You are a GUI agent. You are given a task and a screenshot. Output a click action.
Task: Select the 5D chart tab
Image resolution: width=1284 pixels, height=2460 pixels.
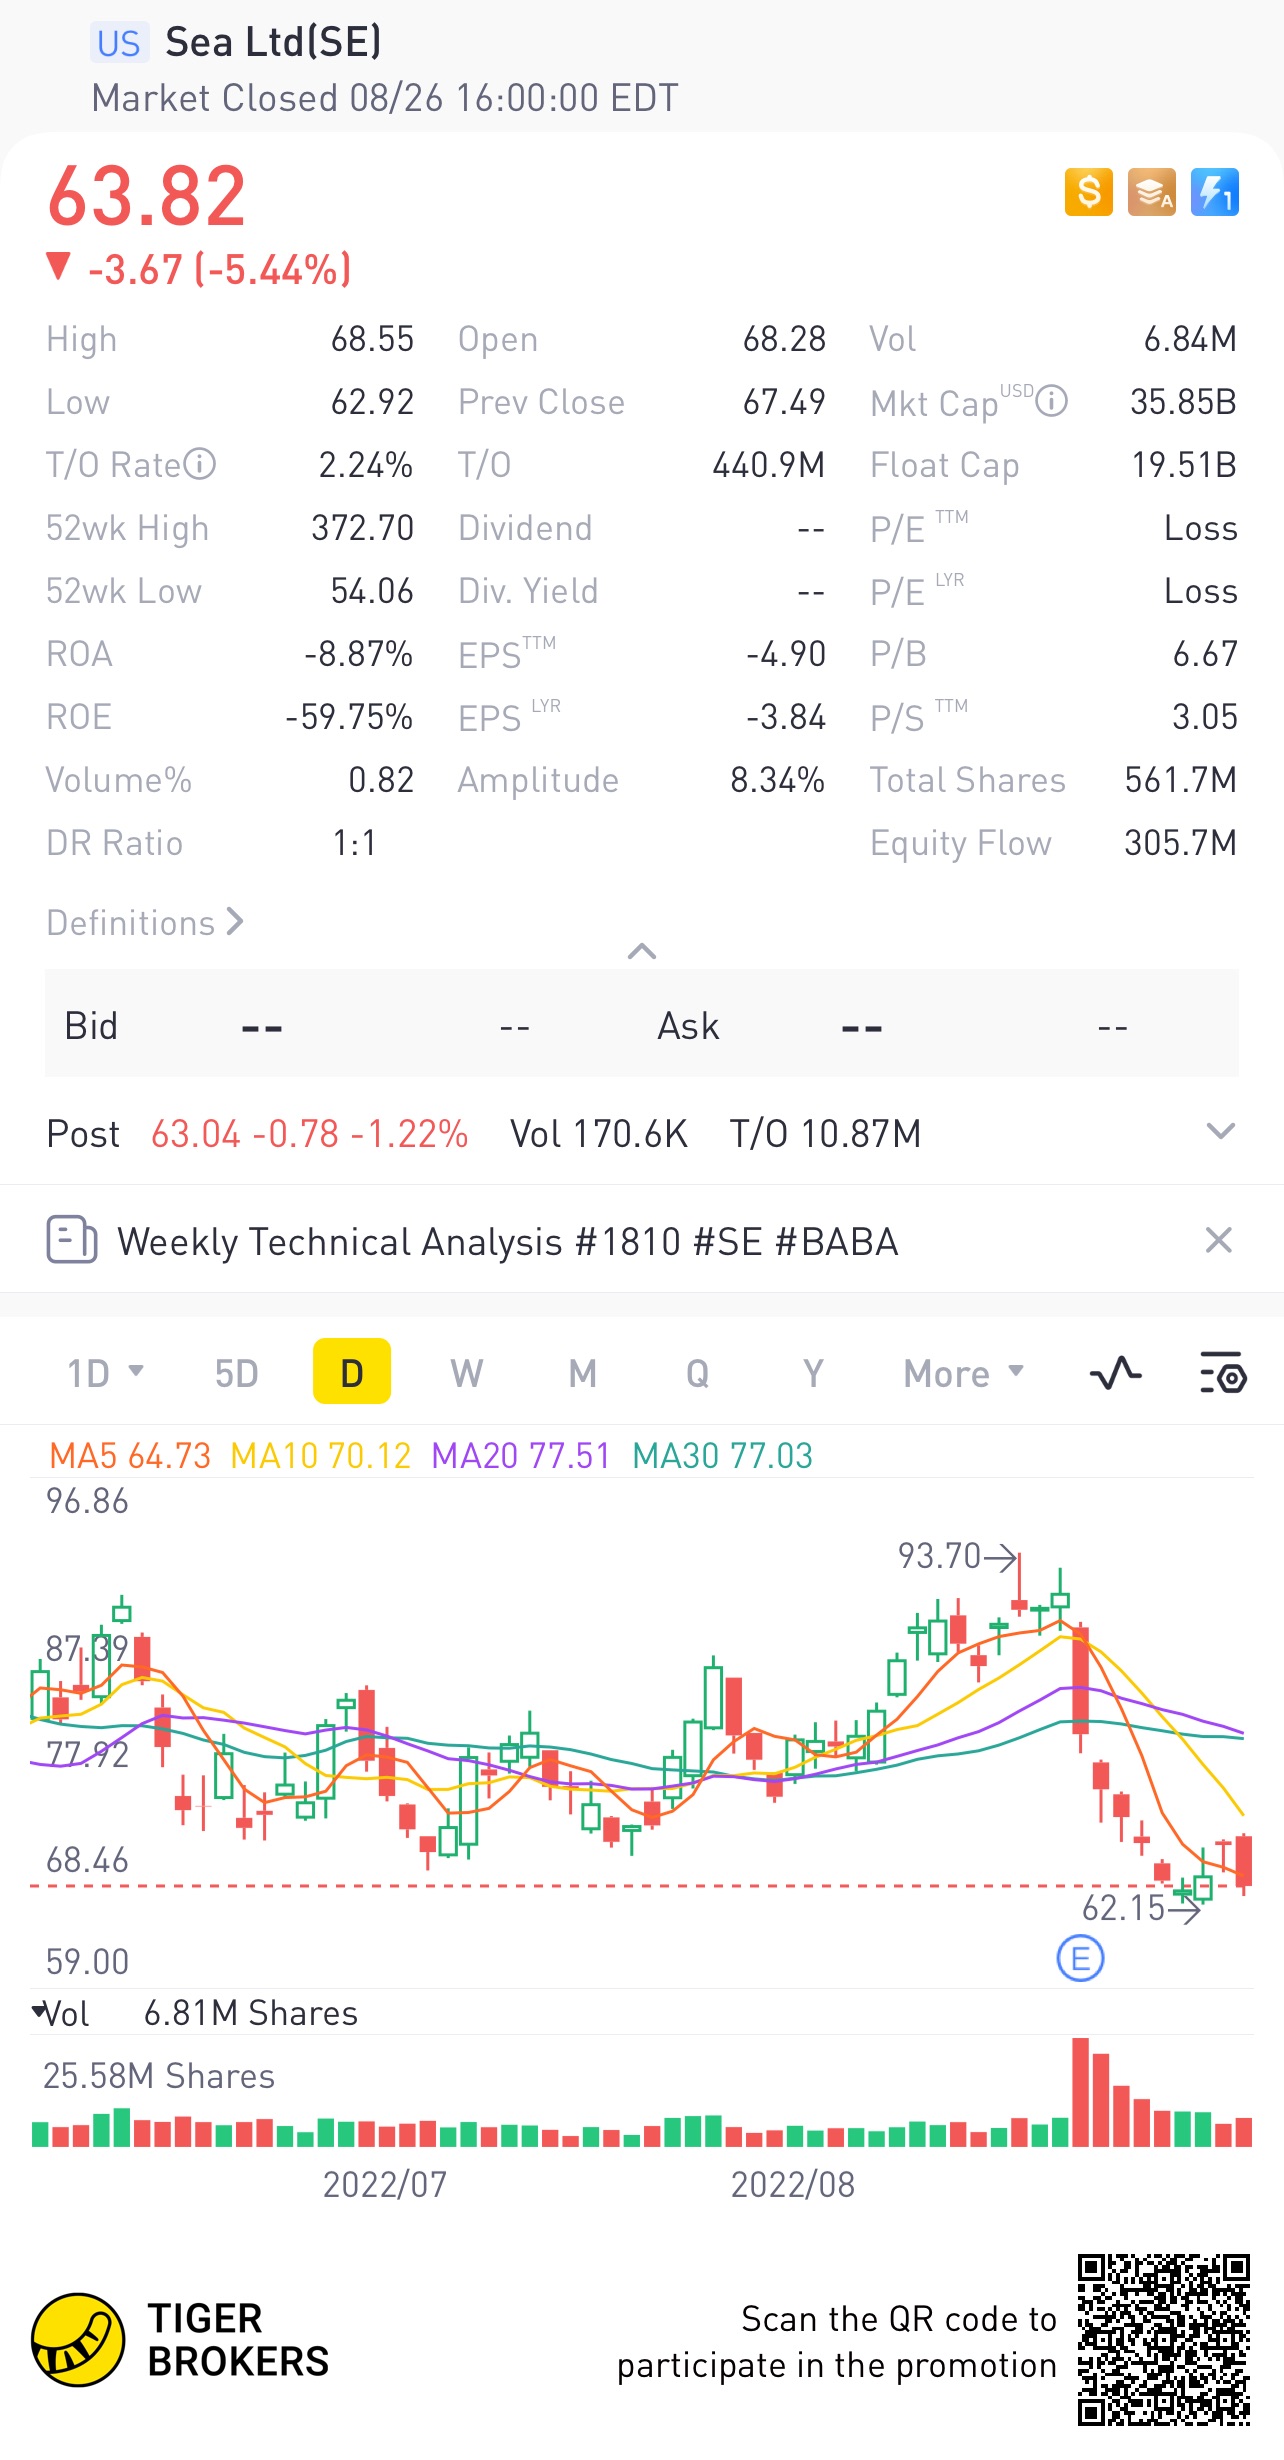pyautogui.click(x=236, y=1373)
